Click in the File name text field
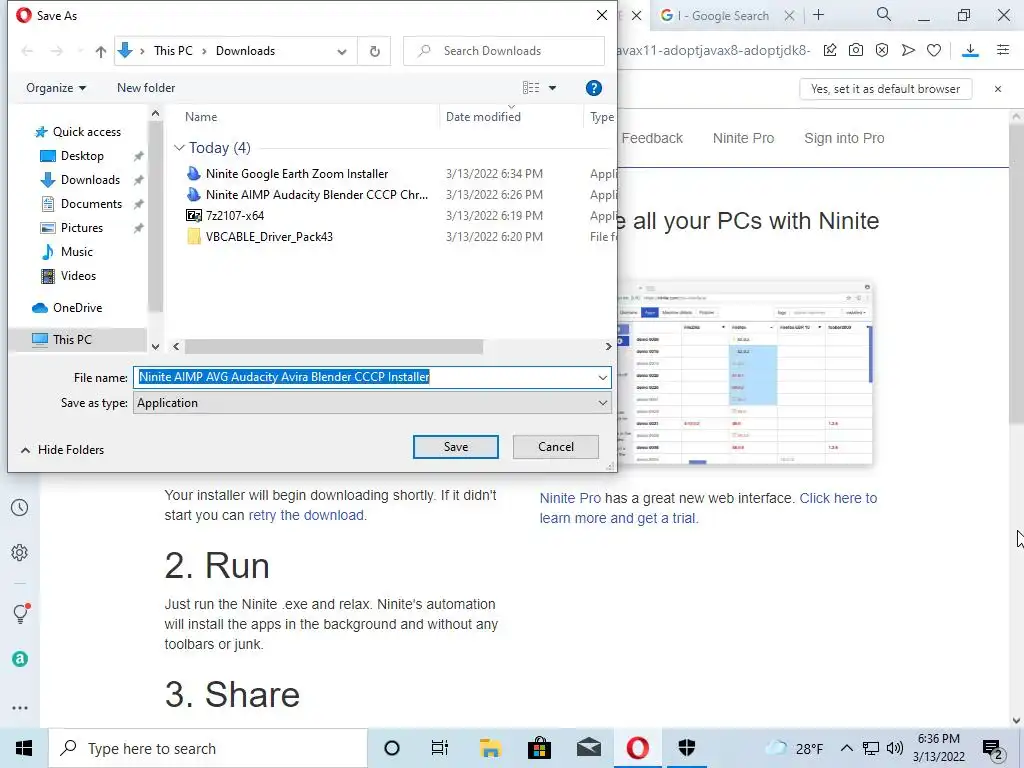This screenshot has width=1024, height=768. click(x=366, y=377)
